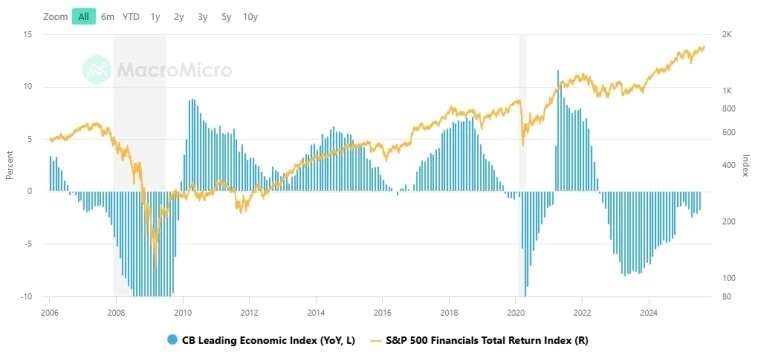Screen dimensions: 758x361
Task: Select the YTD zoom range
Action: (131, 16)
